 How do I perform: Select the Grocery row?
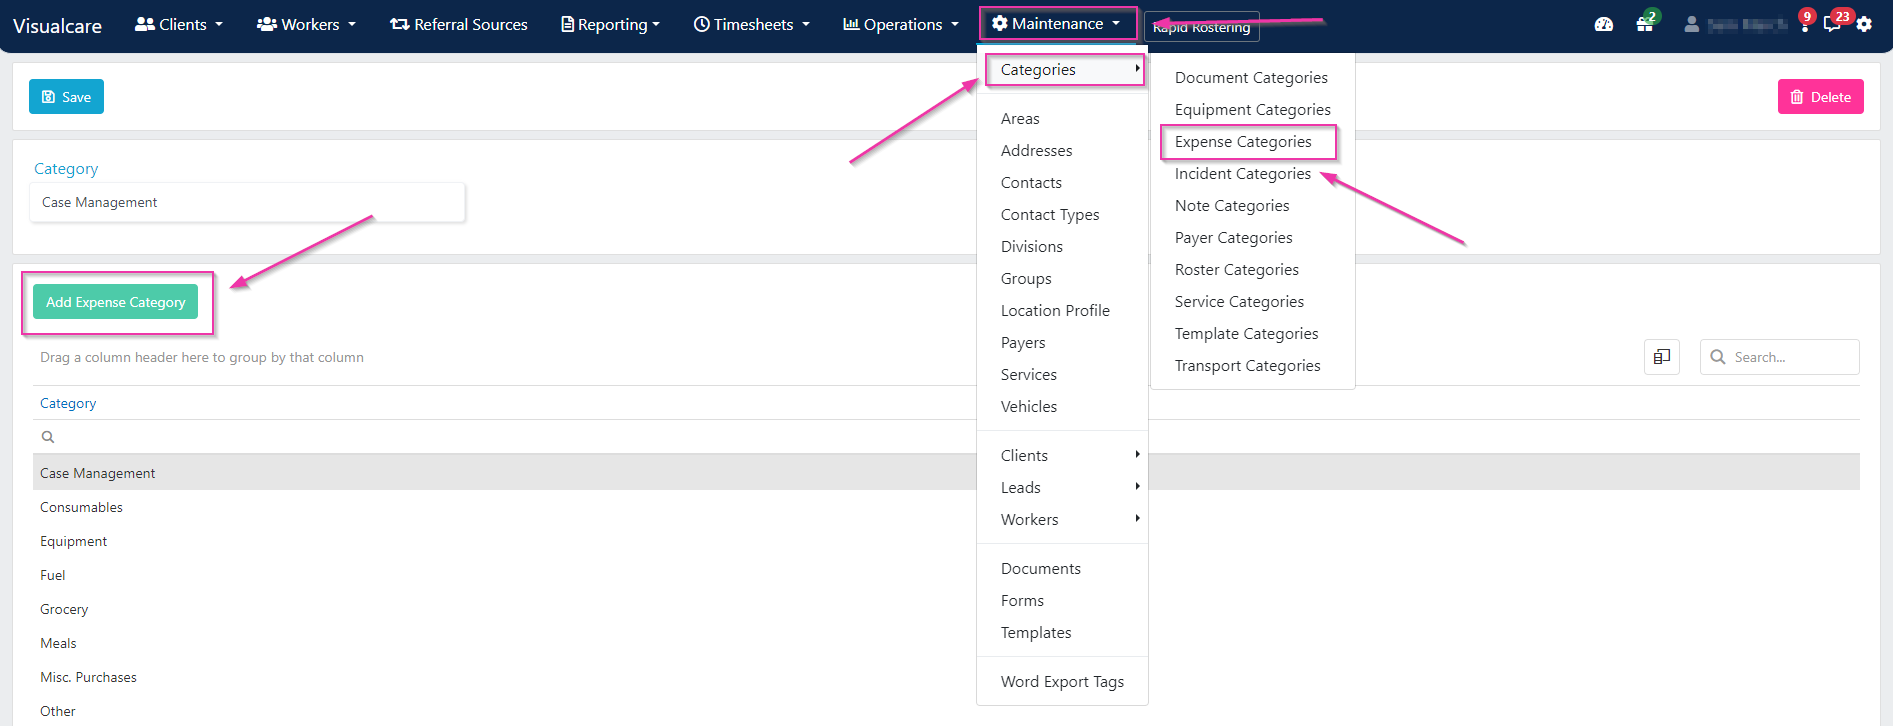coord(946,609)
